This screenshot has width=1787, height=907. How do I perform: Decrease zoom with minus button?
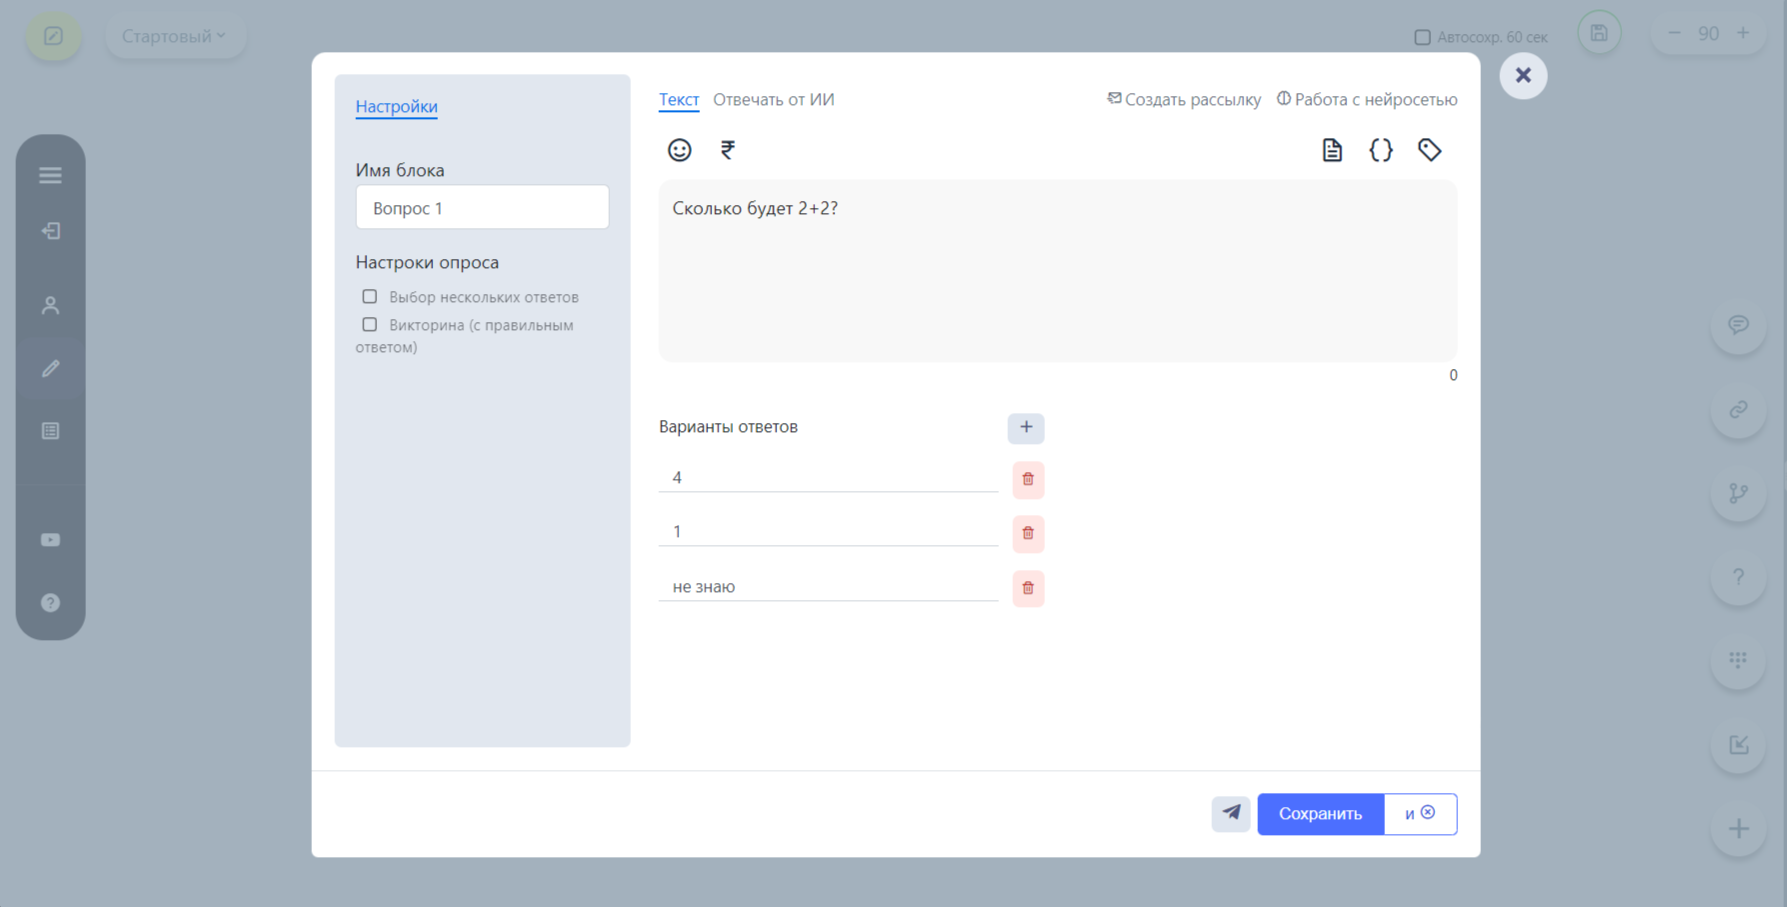coord(1674,33)
